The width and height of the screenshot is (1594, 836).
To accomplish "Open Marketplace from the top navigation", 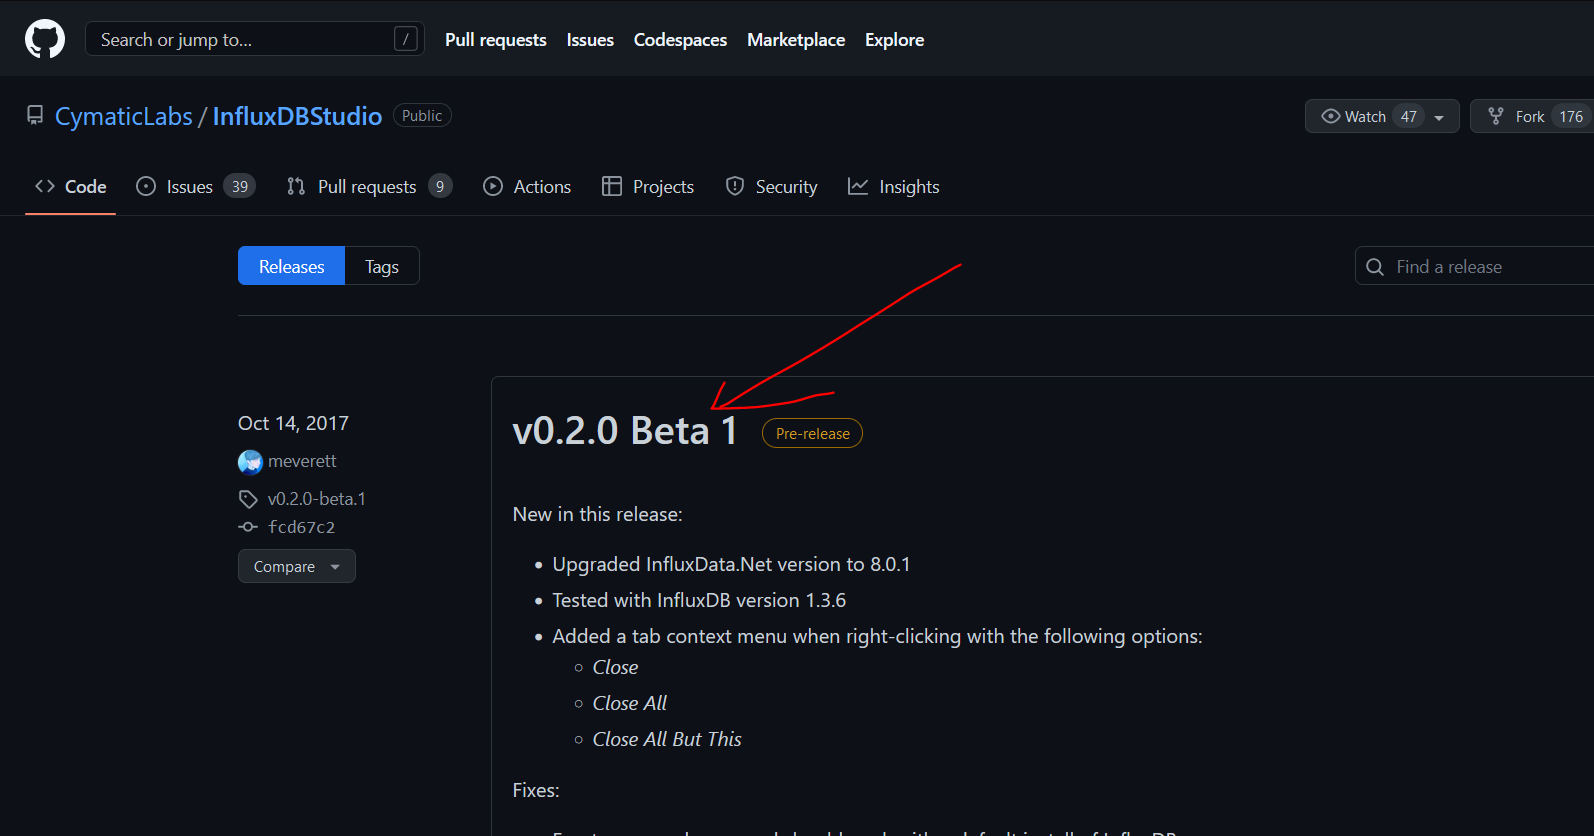I will [x=796, y=40].
